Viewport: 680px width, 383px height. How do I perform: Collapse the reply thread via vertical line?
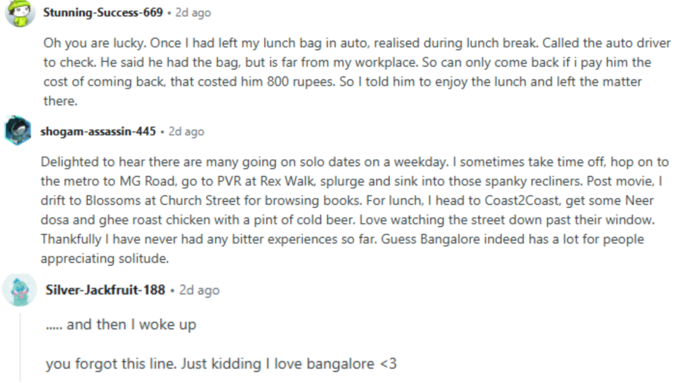[20, 347]
